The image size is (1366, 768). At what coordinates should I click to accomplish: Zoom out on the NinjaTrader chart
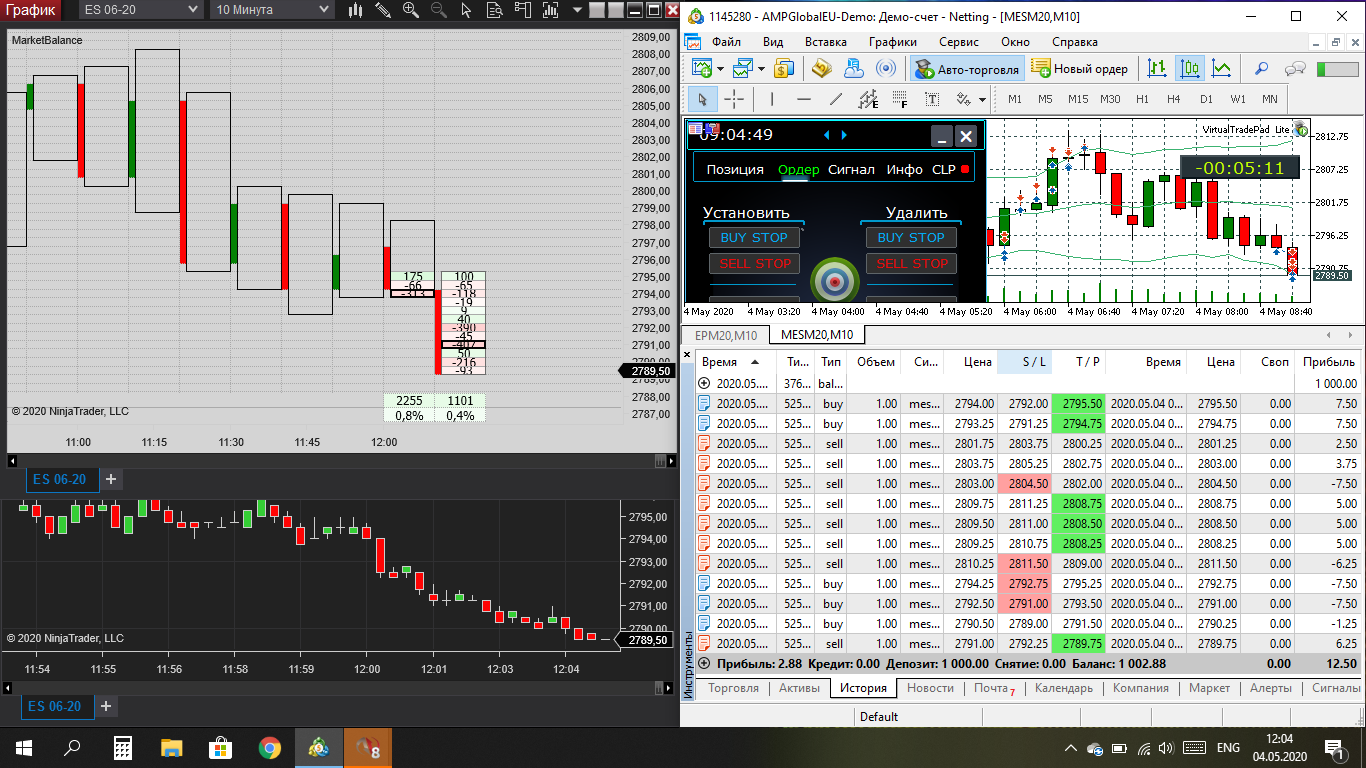439,10
